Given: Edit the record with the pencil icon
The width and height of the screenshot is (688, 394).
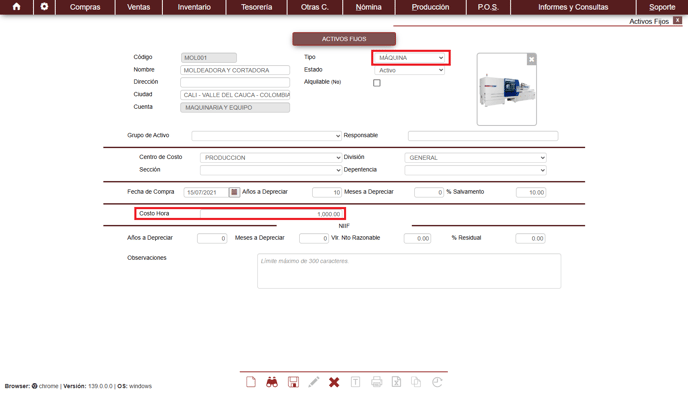Looking at the screenshot, I should [314, 382].
